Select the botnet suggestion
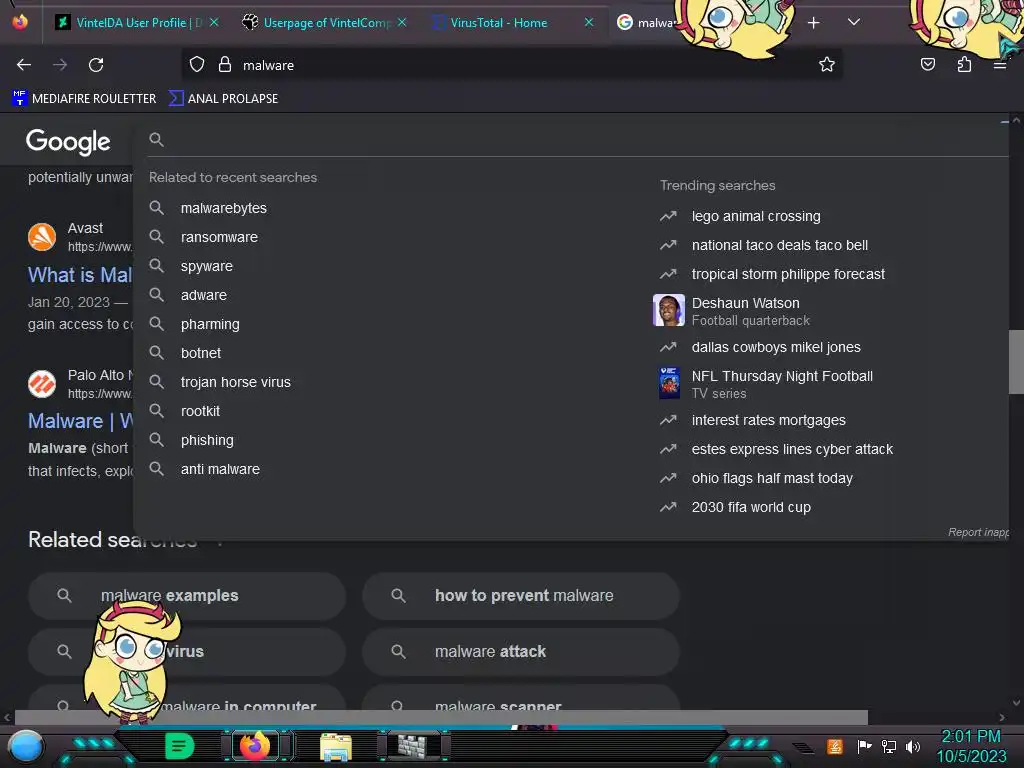This screenshot has width=1024, height=768. [200, 353]
